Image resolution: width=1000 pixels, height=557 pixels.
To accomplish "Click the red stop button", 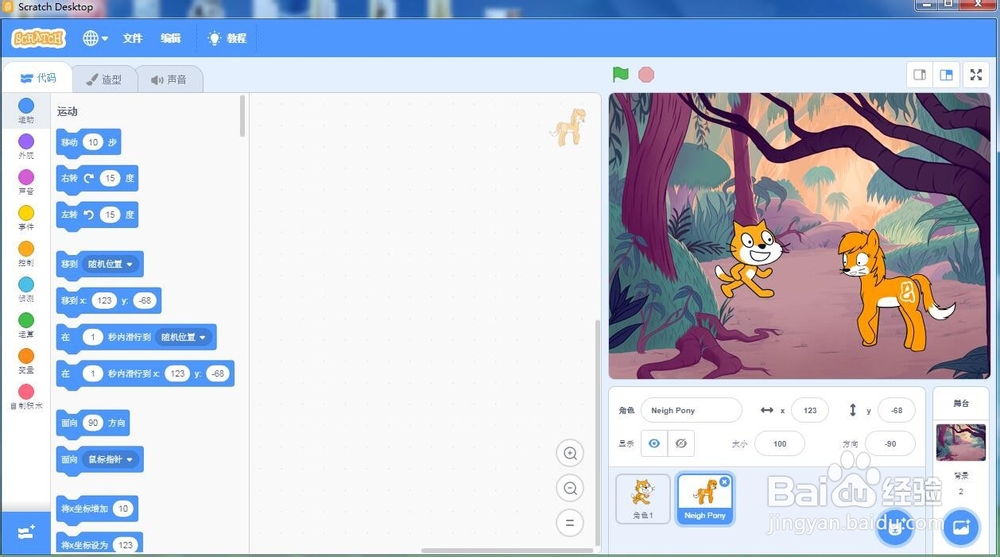I will [x=646, y=75].
